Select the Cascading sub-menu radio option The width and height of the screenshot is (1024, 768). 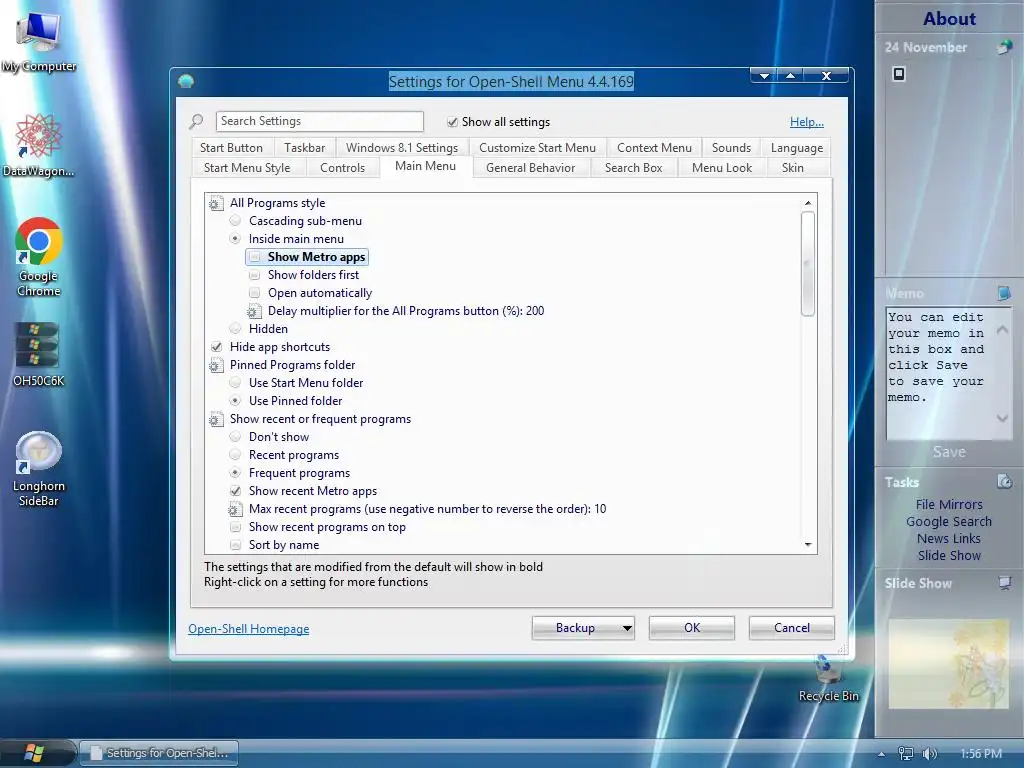[x=235, y=221]
